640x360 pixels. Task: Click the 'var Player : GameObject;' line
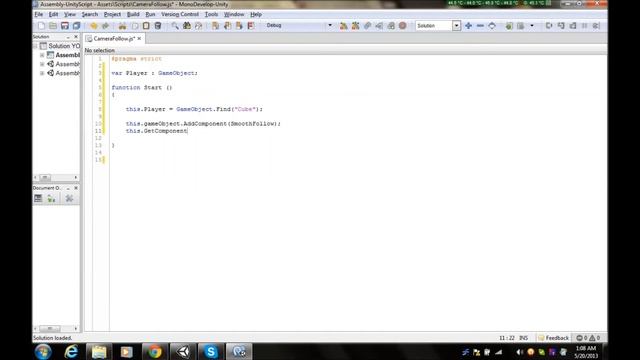click(x=154, y=73)
